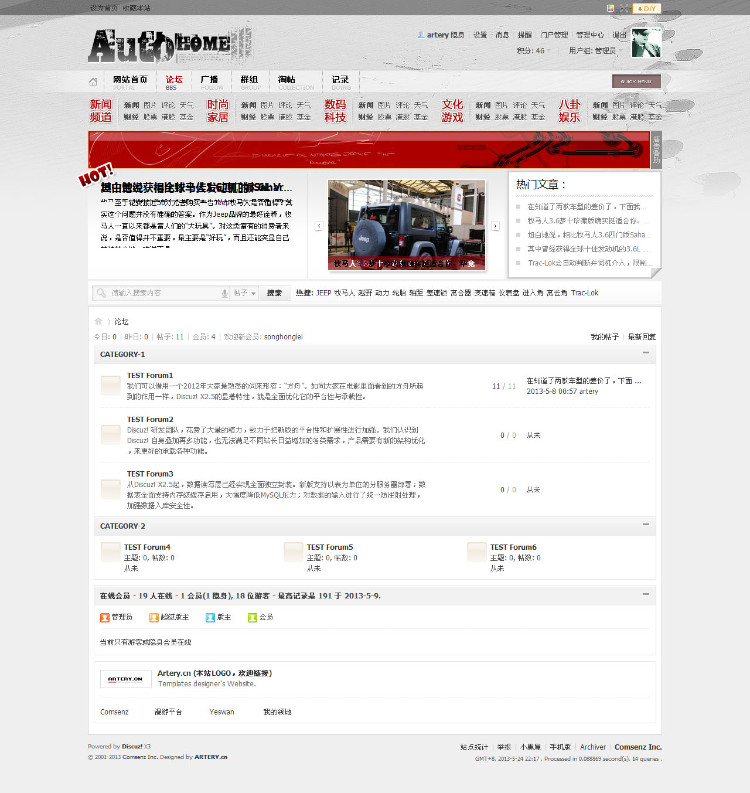Open the TEST Forum1 title link
The height and width of the screenshot is (793, 750).
coord(150,375)
